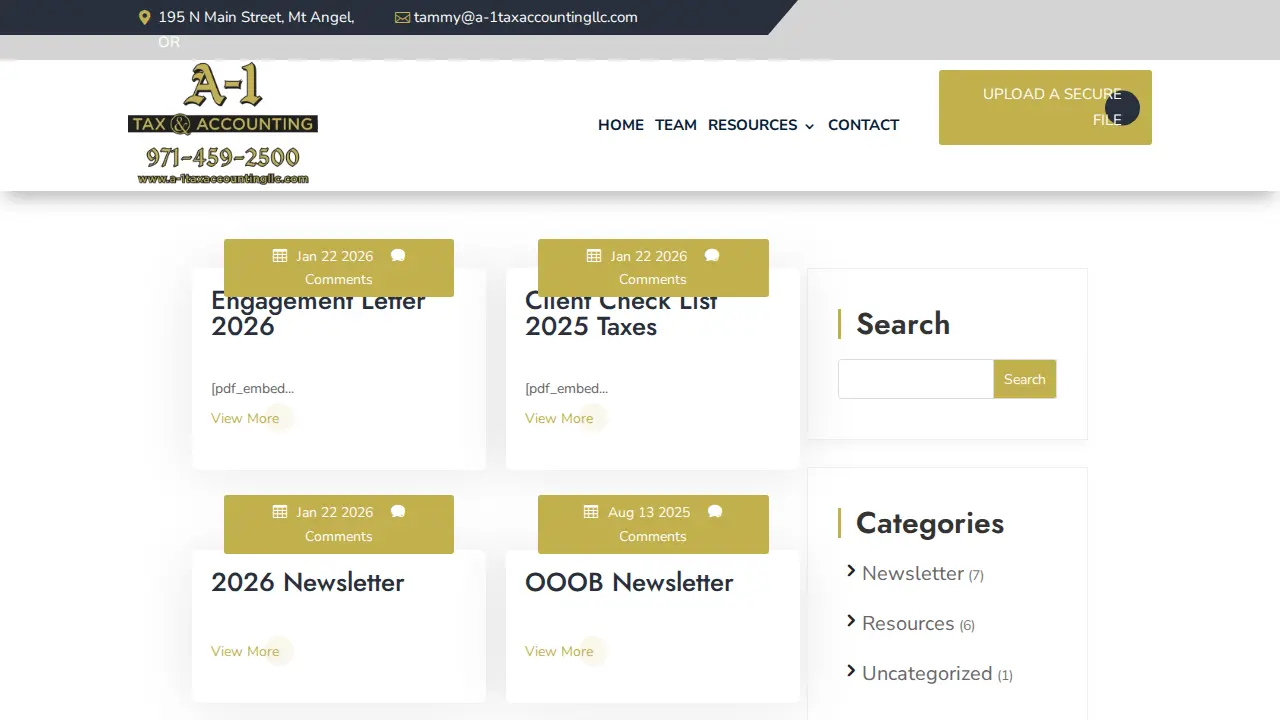The height and width of the screenshot is (720, 1280).
Task: Open the Newsletter category link
Action: 913,573
